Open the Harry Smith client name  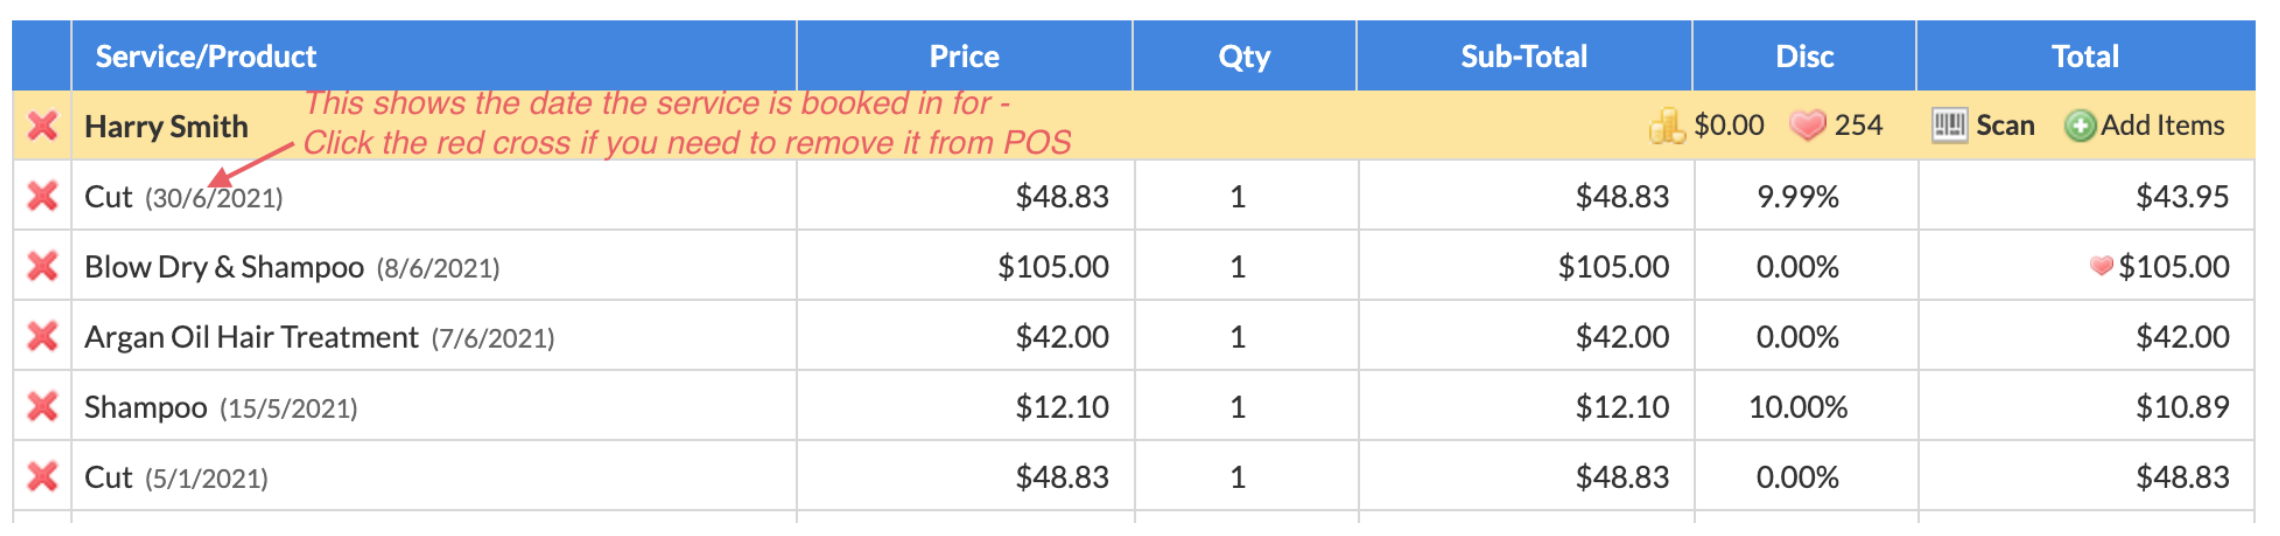coord(166,127)
